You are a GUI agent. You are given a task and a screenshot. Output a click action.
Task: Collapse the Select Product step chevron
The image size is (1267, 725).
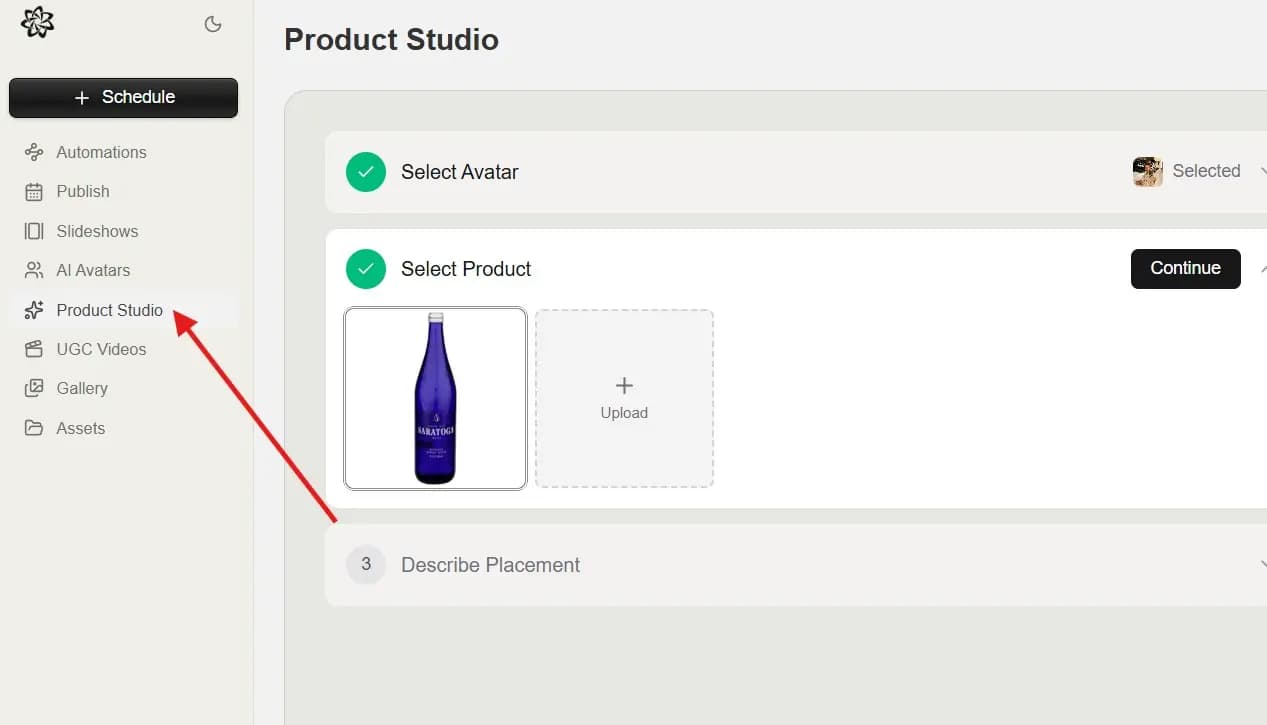(x=1261, y=268)
